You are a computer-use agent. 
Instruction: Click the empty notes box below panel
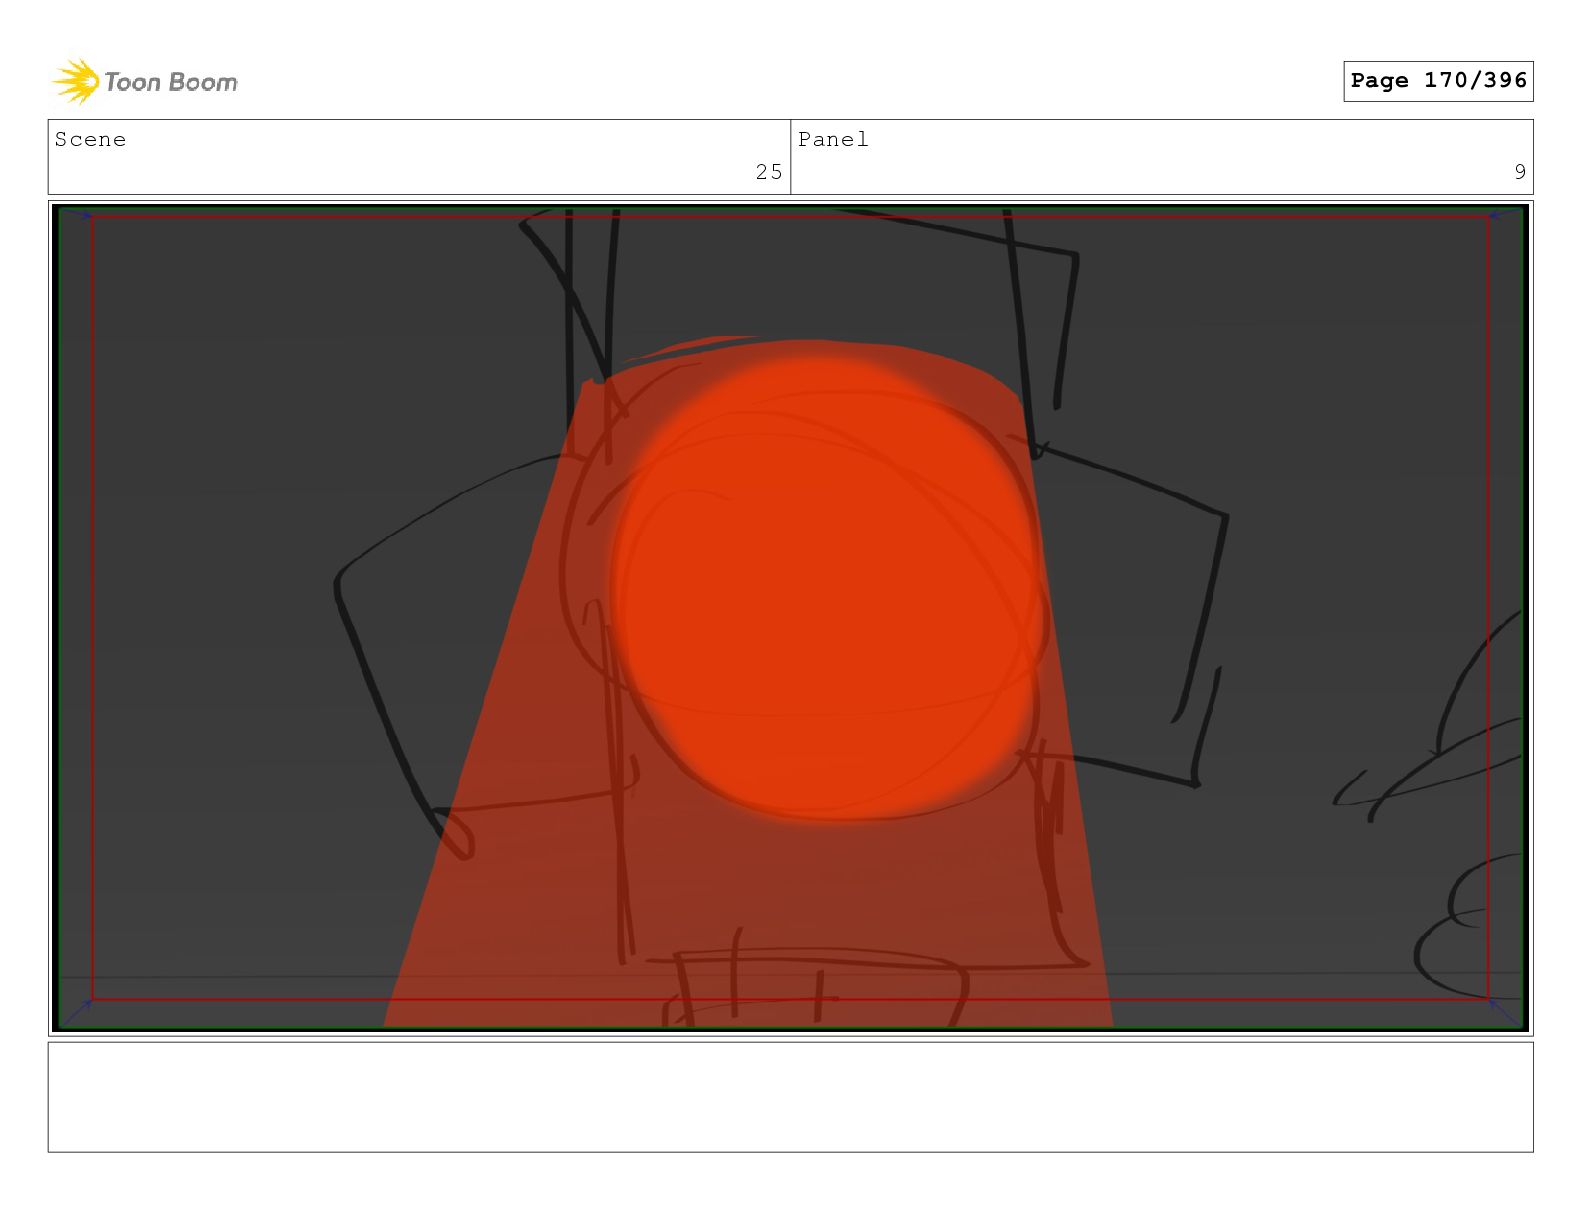point(790,1097)
